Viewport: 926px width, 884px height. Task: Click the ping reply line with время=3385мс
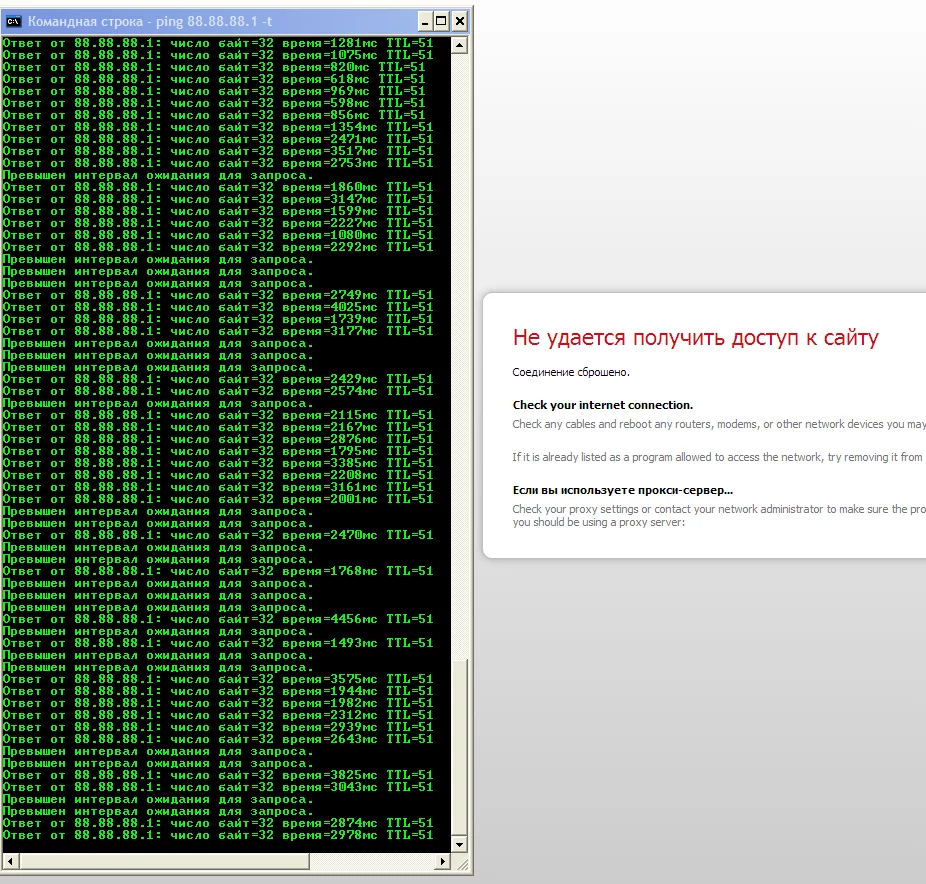pos(218,464)
